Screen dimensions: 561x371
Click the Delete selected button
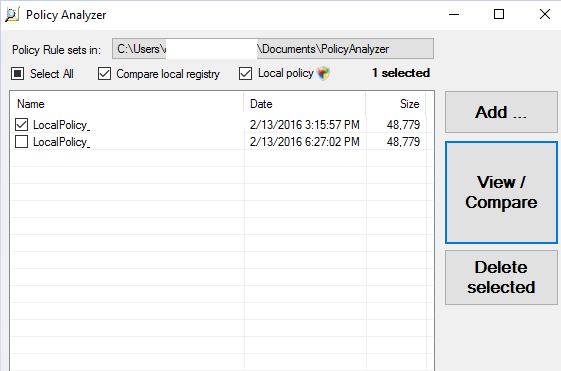[x=501, y=277]
